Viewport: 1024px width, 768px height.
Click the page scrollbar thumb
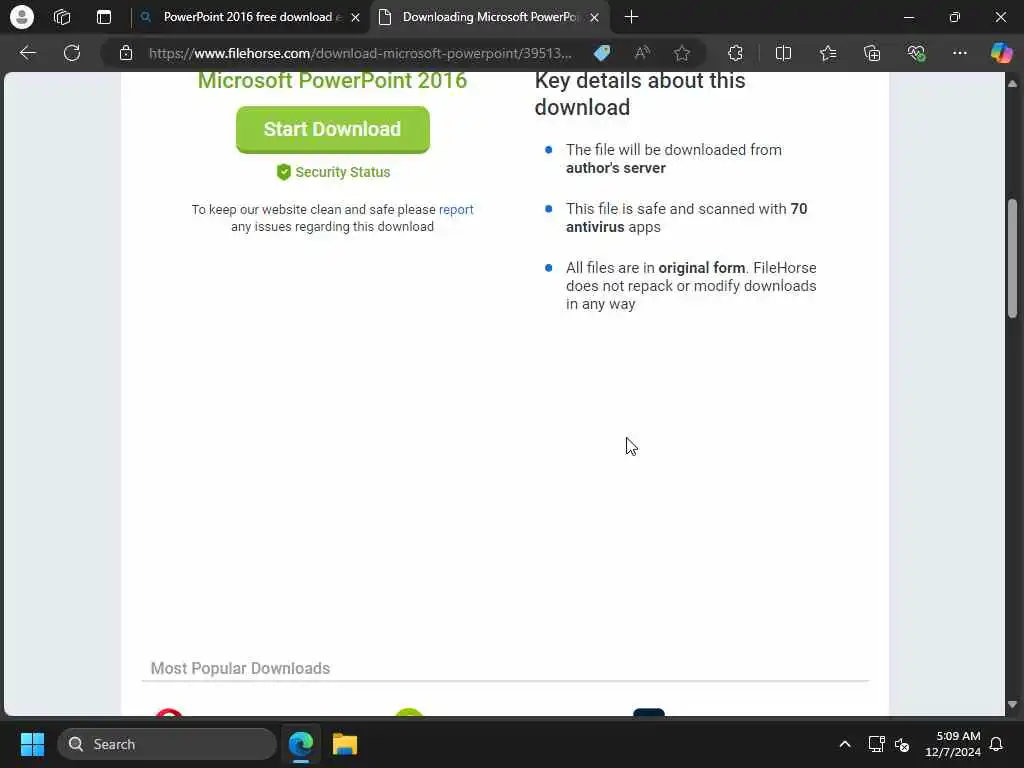1012,258
